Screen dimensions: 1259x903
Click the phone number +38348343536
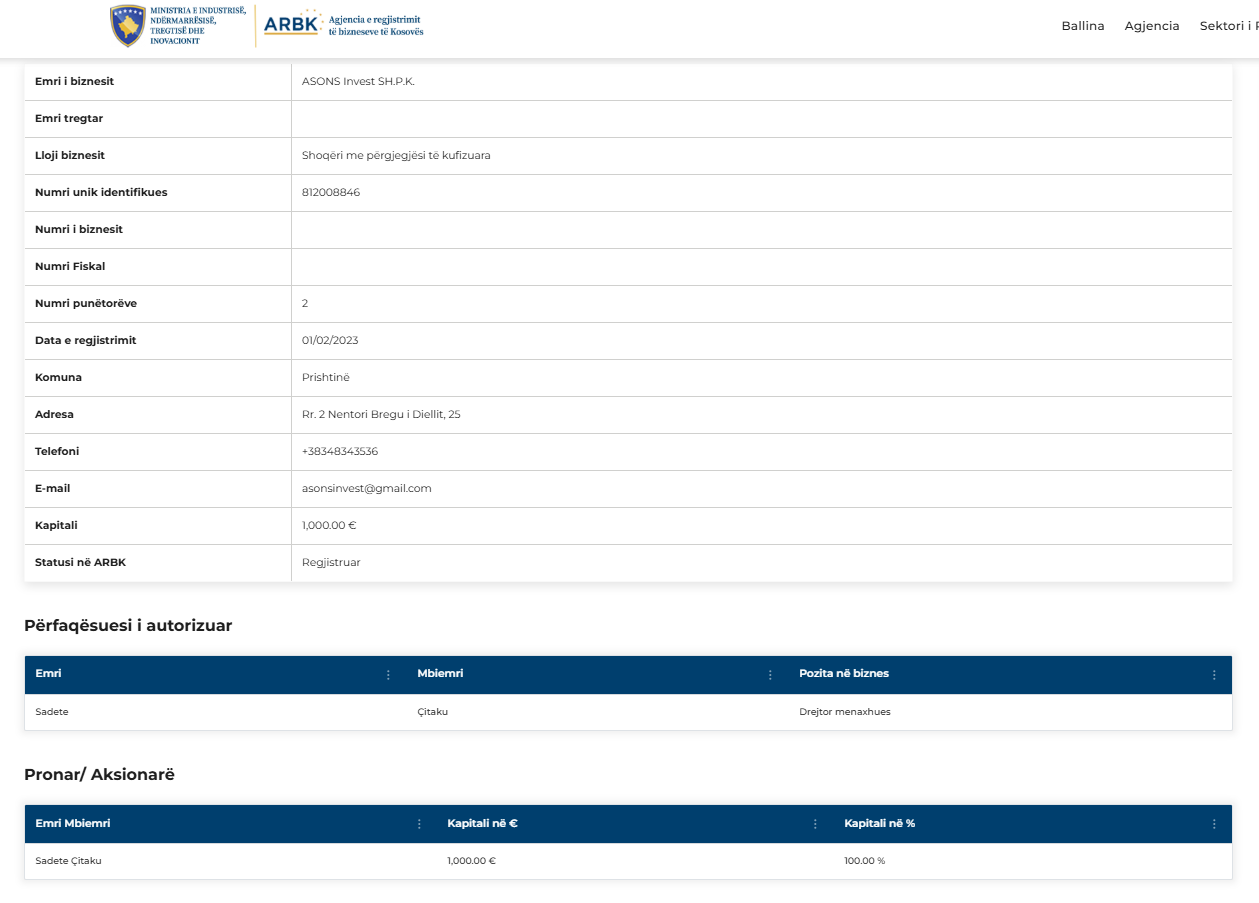339,452
